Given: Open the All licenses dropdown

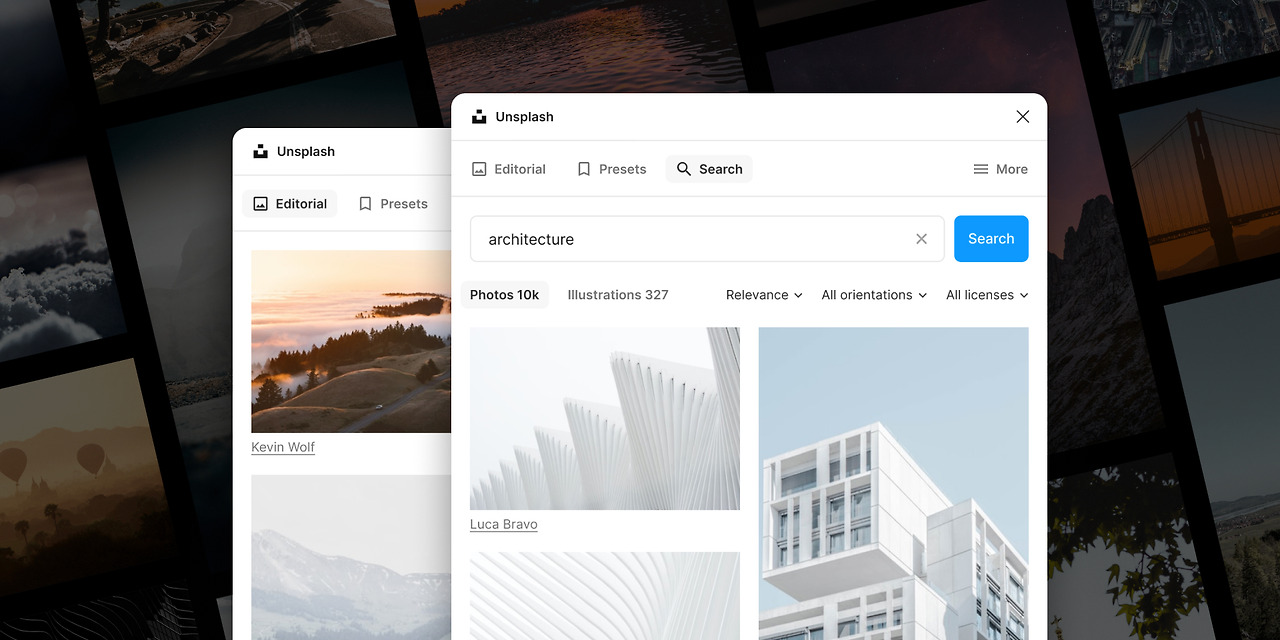Looking at the screenshot, I should (986, 295).
